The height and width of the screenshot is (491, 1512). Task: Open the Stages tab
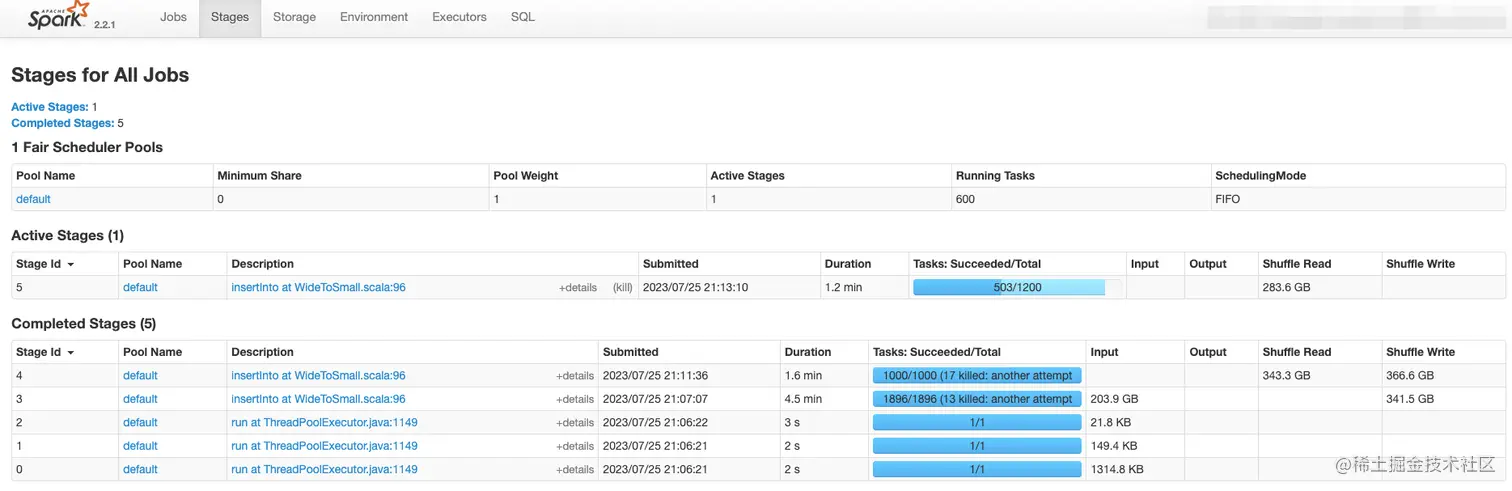coord(230,17)
